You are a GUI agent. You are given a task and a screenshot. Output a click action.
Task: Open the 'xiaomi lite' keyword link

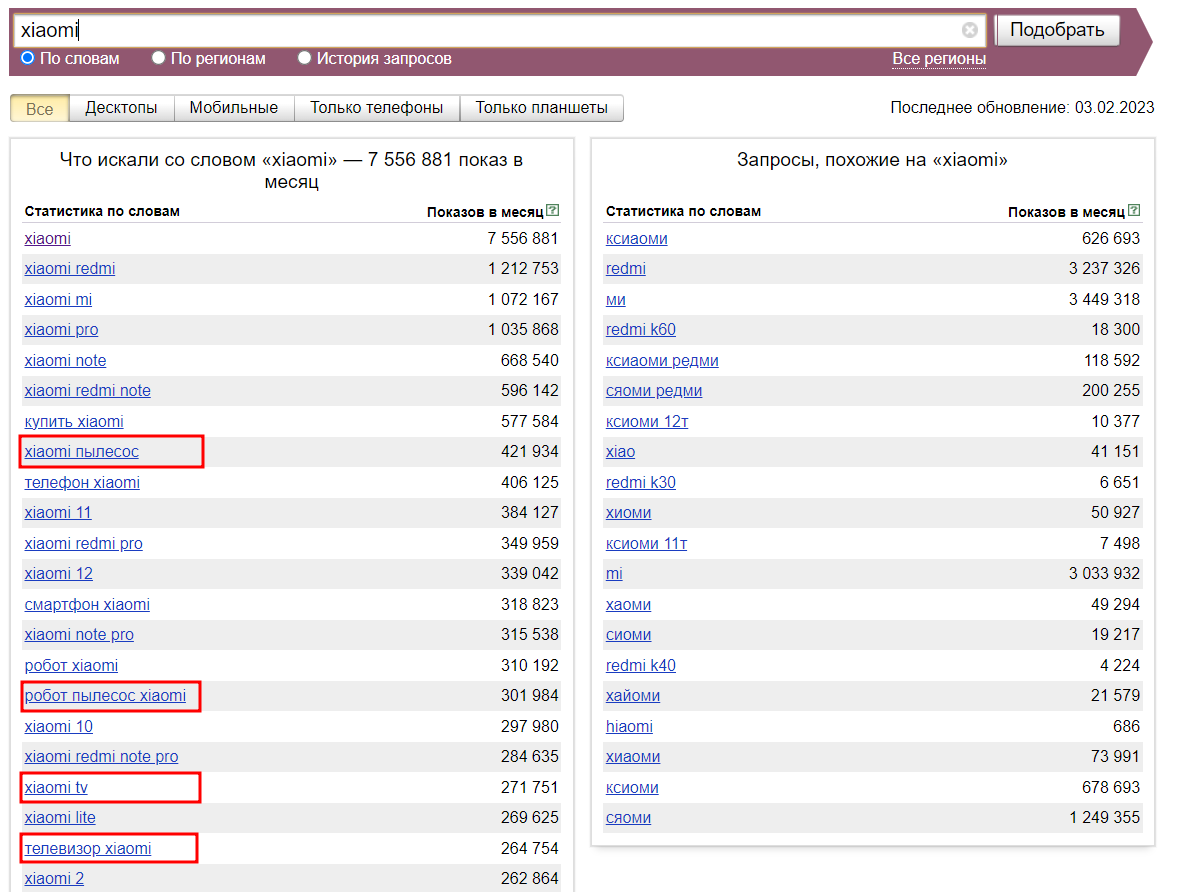point(60,818)
